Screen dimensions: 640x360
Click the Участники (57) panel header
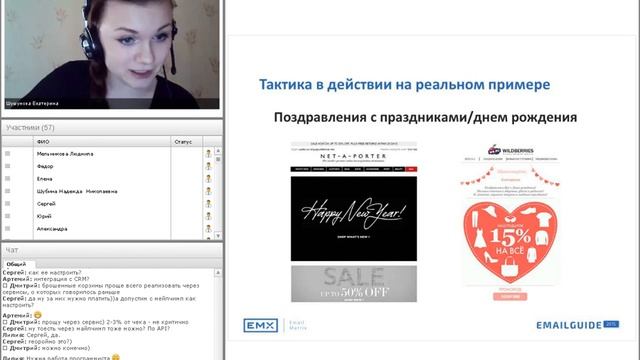[x=112, y=128]
